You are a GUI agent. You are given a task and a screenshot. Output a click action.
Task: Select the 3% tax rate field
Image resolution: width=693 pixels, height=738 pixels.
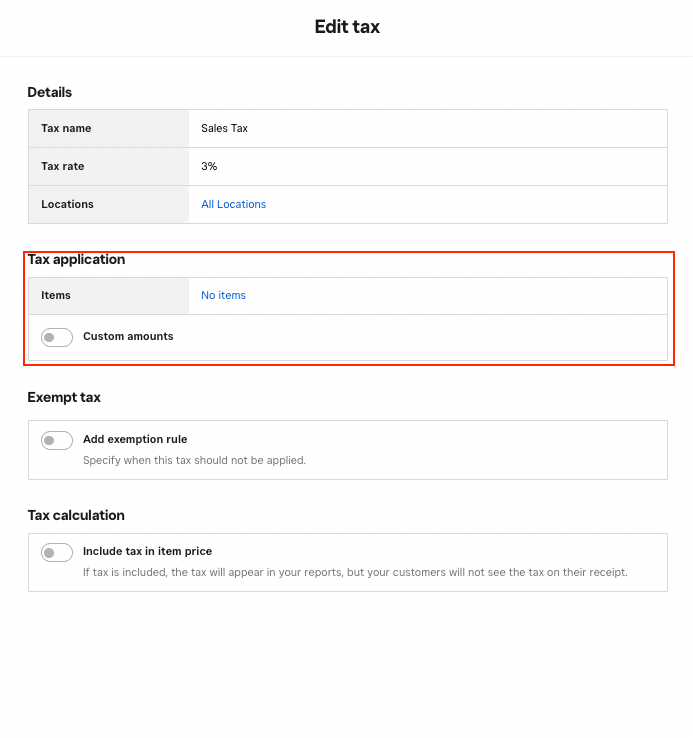point(428,167)
